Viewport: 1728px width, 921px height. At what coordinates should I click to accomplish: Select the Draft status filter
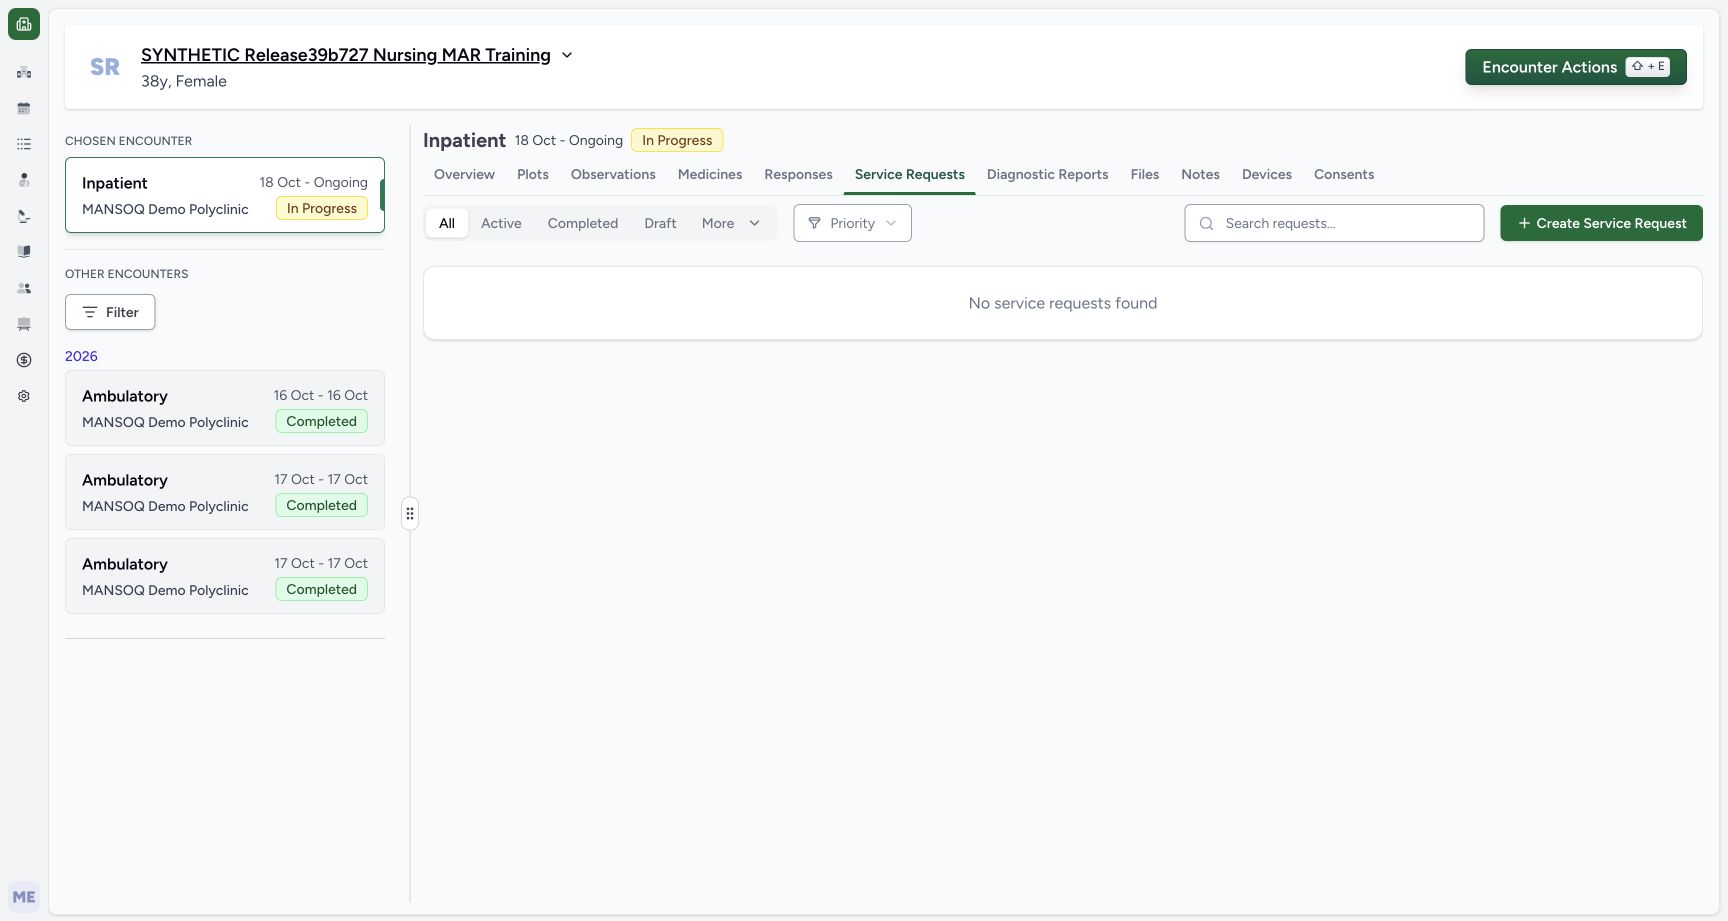pyautogui.click(x=660, y=223)
